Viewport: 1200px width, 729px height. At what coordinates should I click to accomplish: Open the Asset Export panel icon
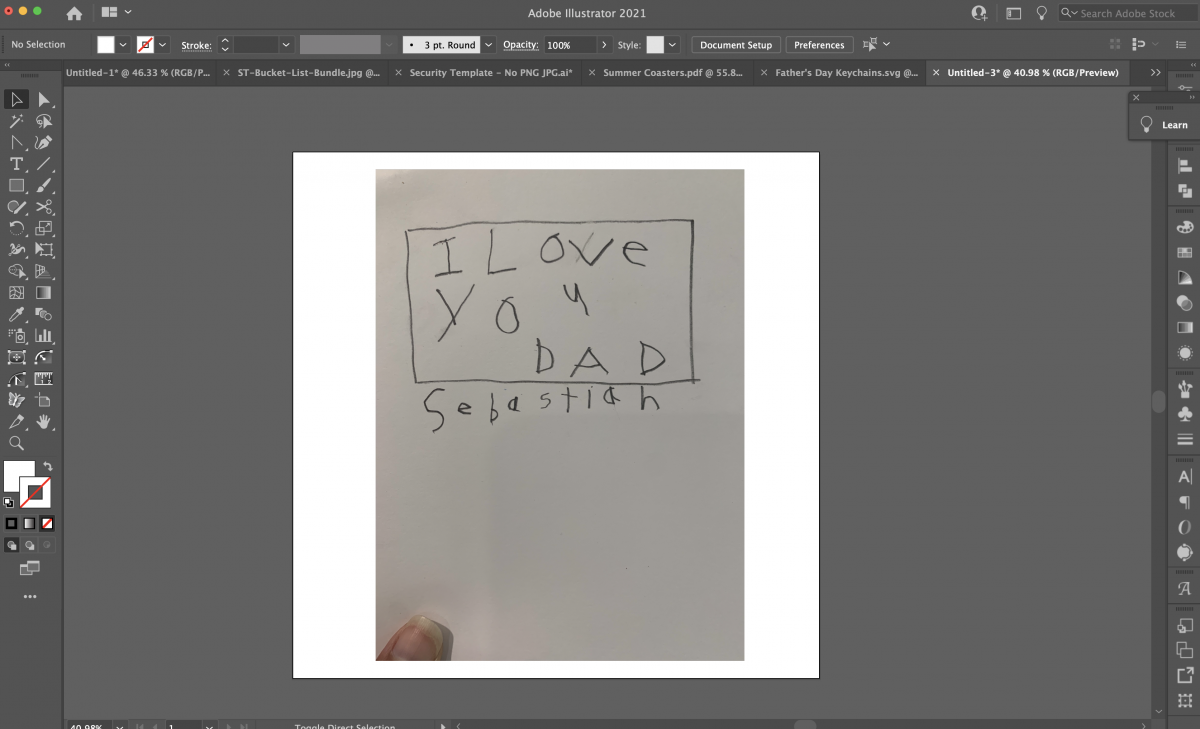point(1185,675)
